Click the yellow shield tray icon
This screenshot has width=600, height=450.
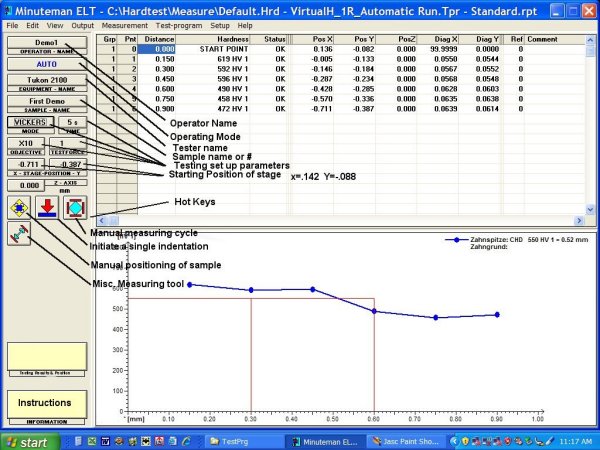point(465,441)
